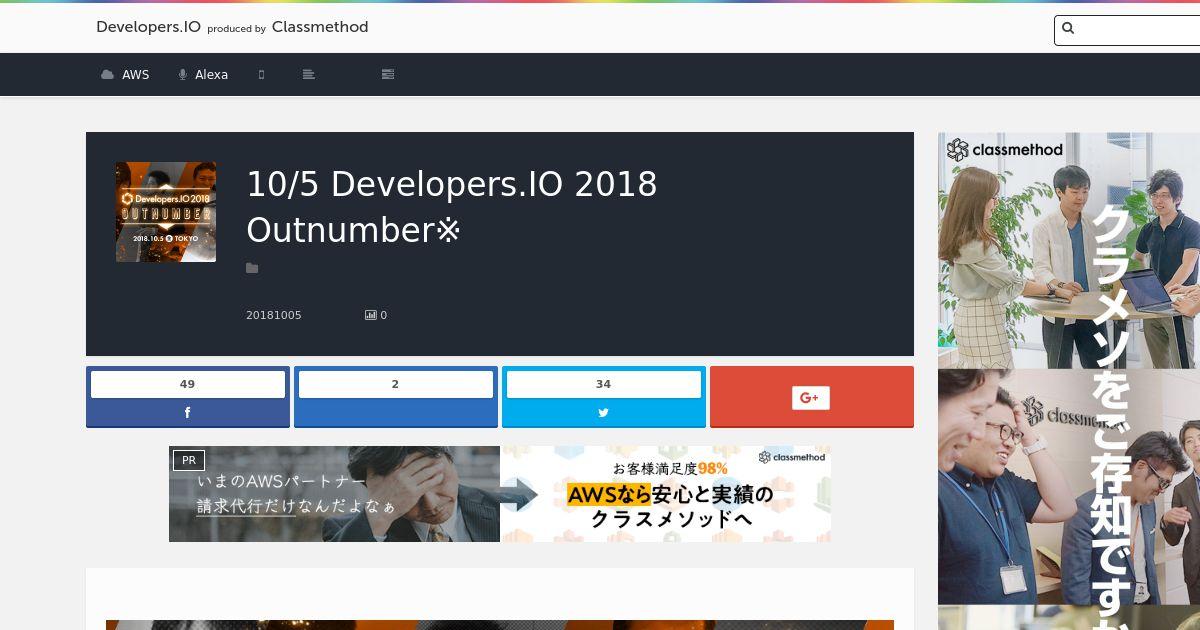Click the bar chart view count icon
The width and height of the screenshot is (1200, 630).
coord(371,315)
